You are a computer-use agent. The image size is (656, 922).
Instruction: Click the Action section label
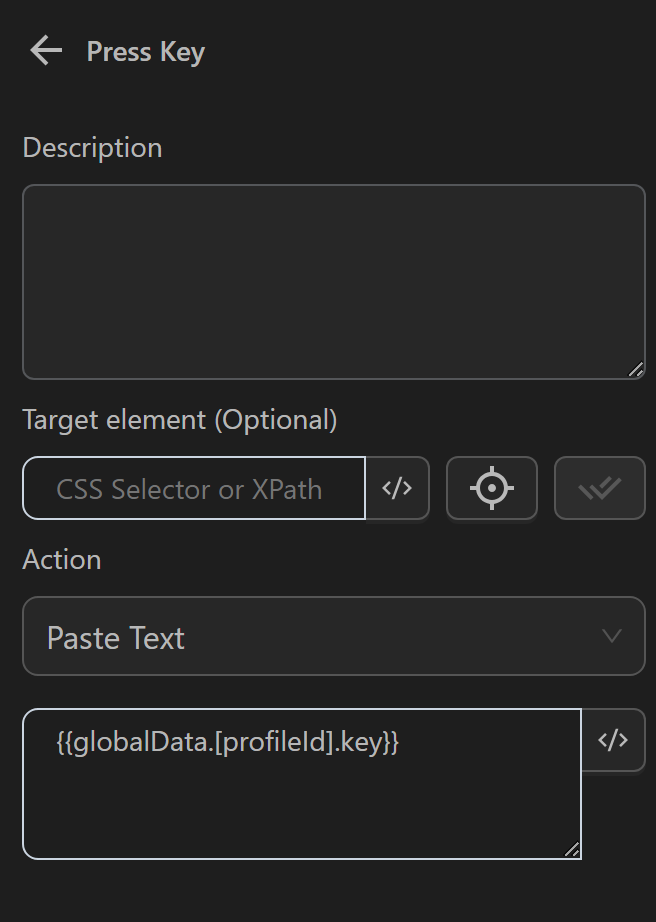(x=61, y=560)
